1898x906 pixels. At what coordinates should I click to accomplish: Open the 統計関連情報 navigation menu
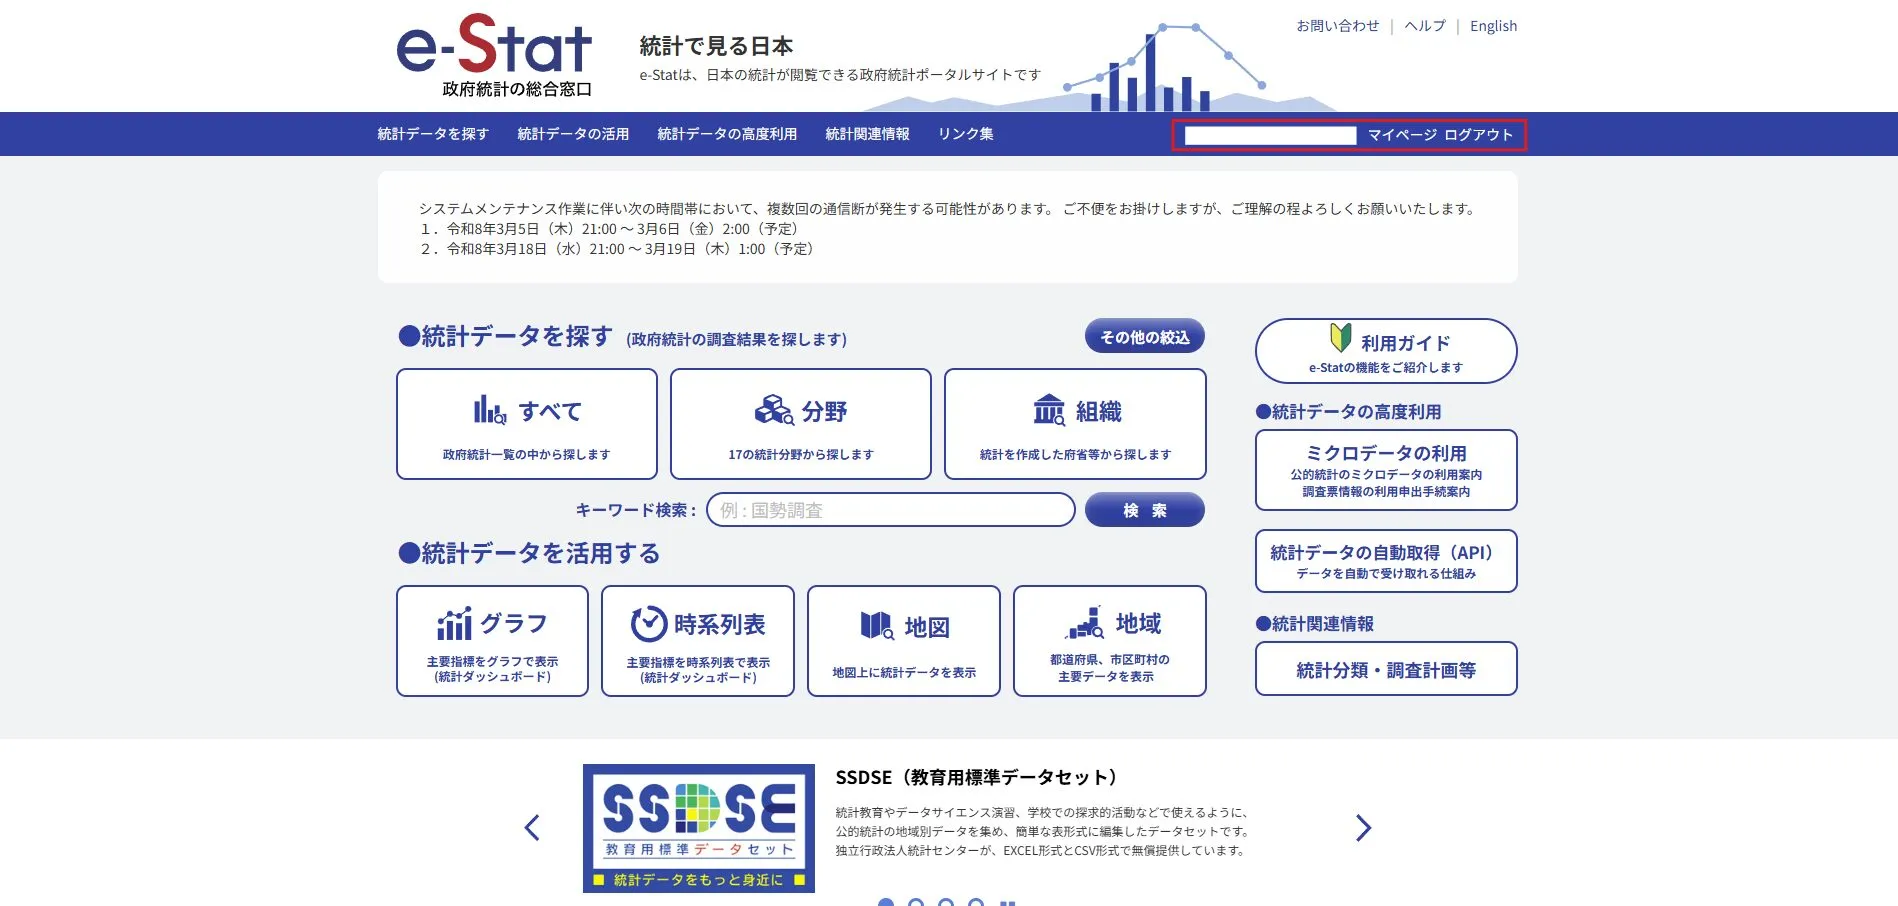(x=867, y=134)
